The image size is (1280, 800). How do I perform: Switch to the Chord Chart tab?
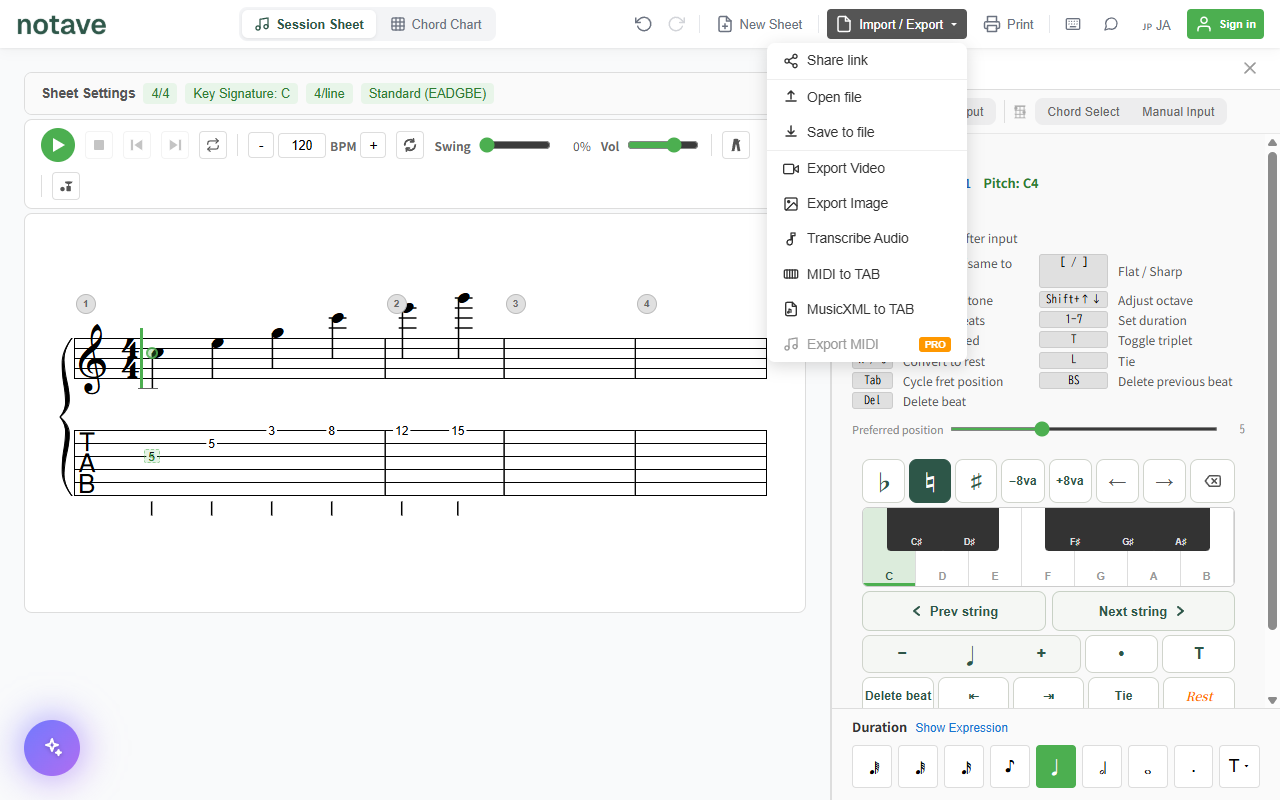(436, 24)
